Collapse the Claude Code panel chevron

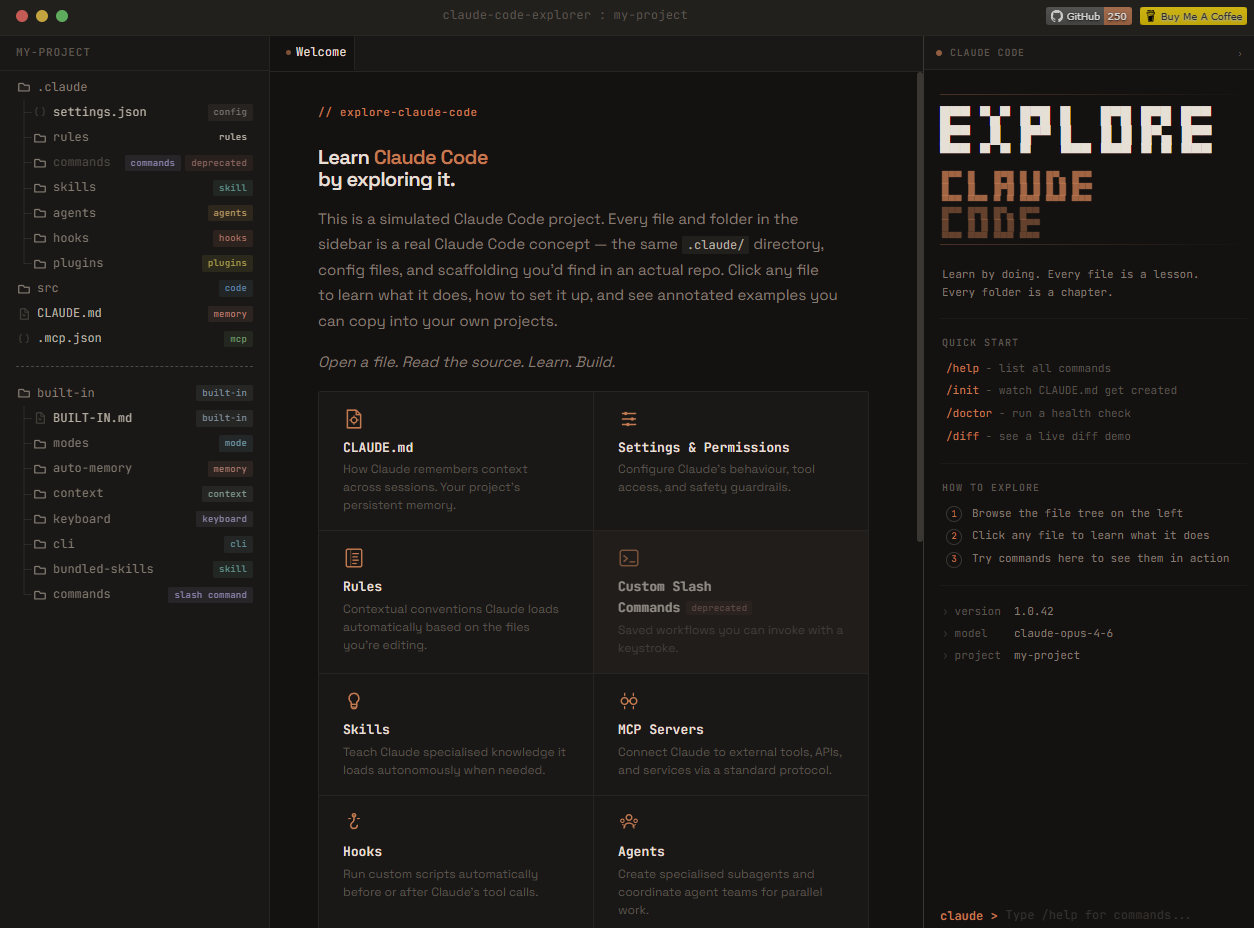pyautogui.click(x=1240, y=53)
